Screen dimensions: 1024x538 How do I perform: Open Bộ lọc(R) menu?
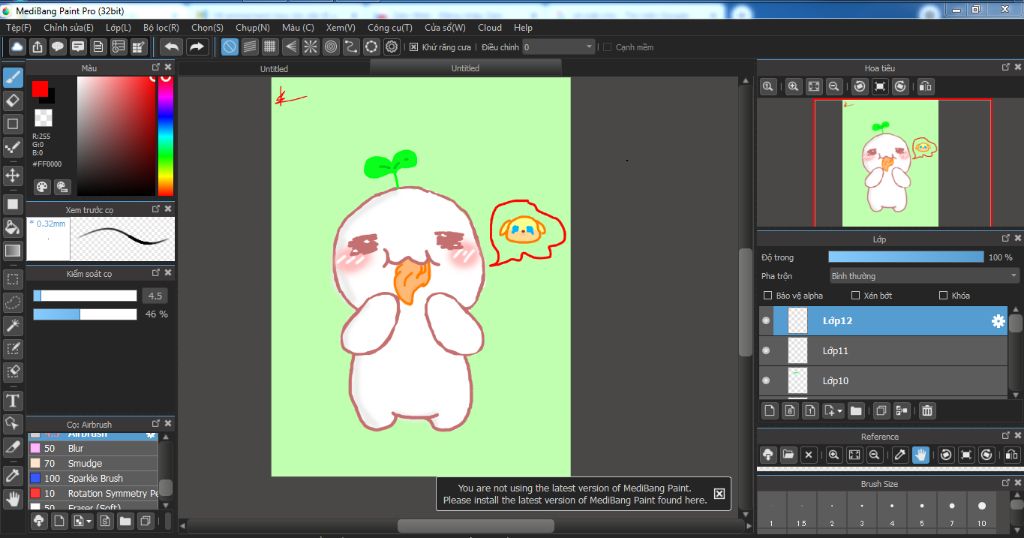(161, 27)
